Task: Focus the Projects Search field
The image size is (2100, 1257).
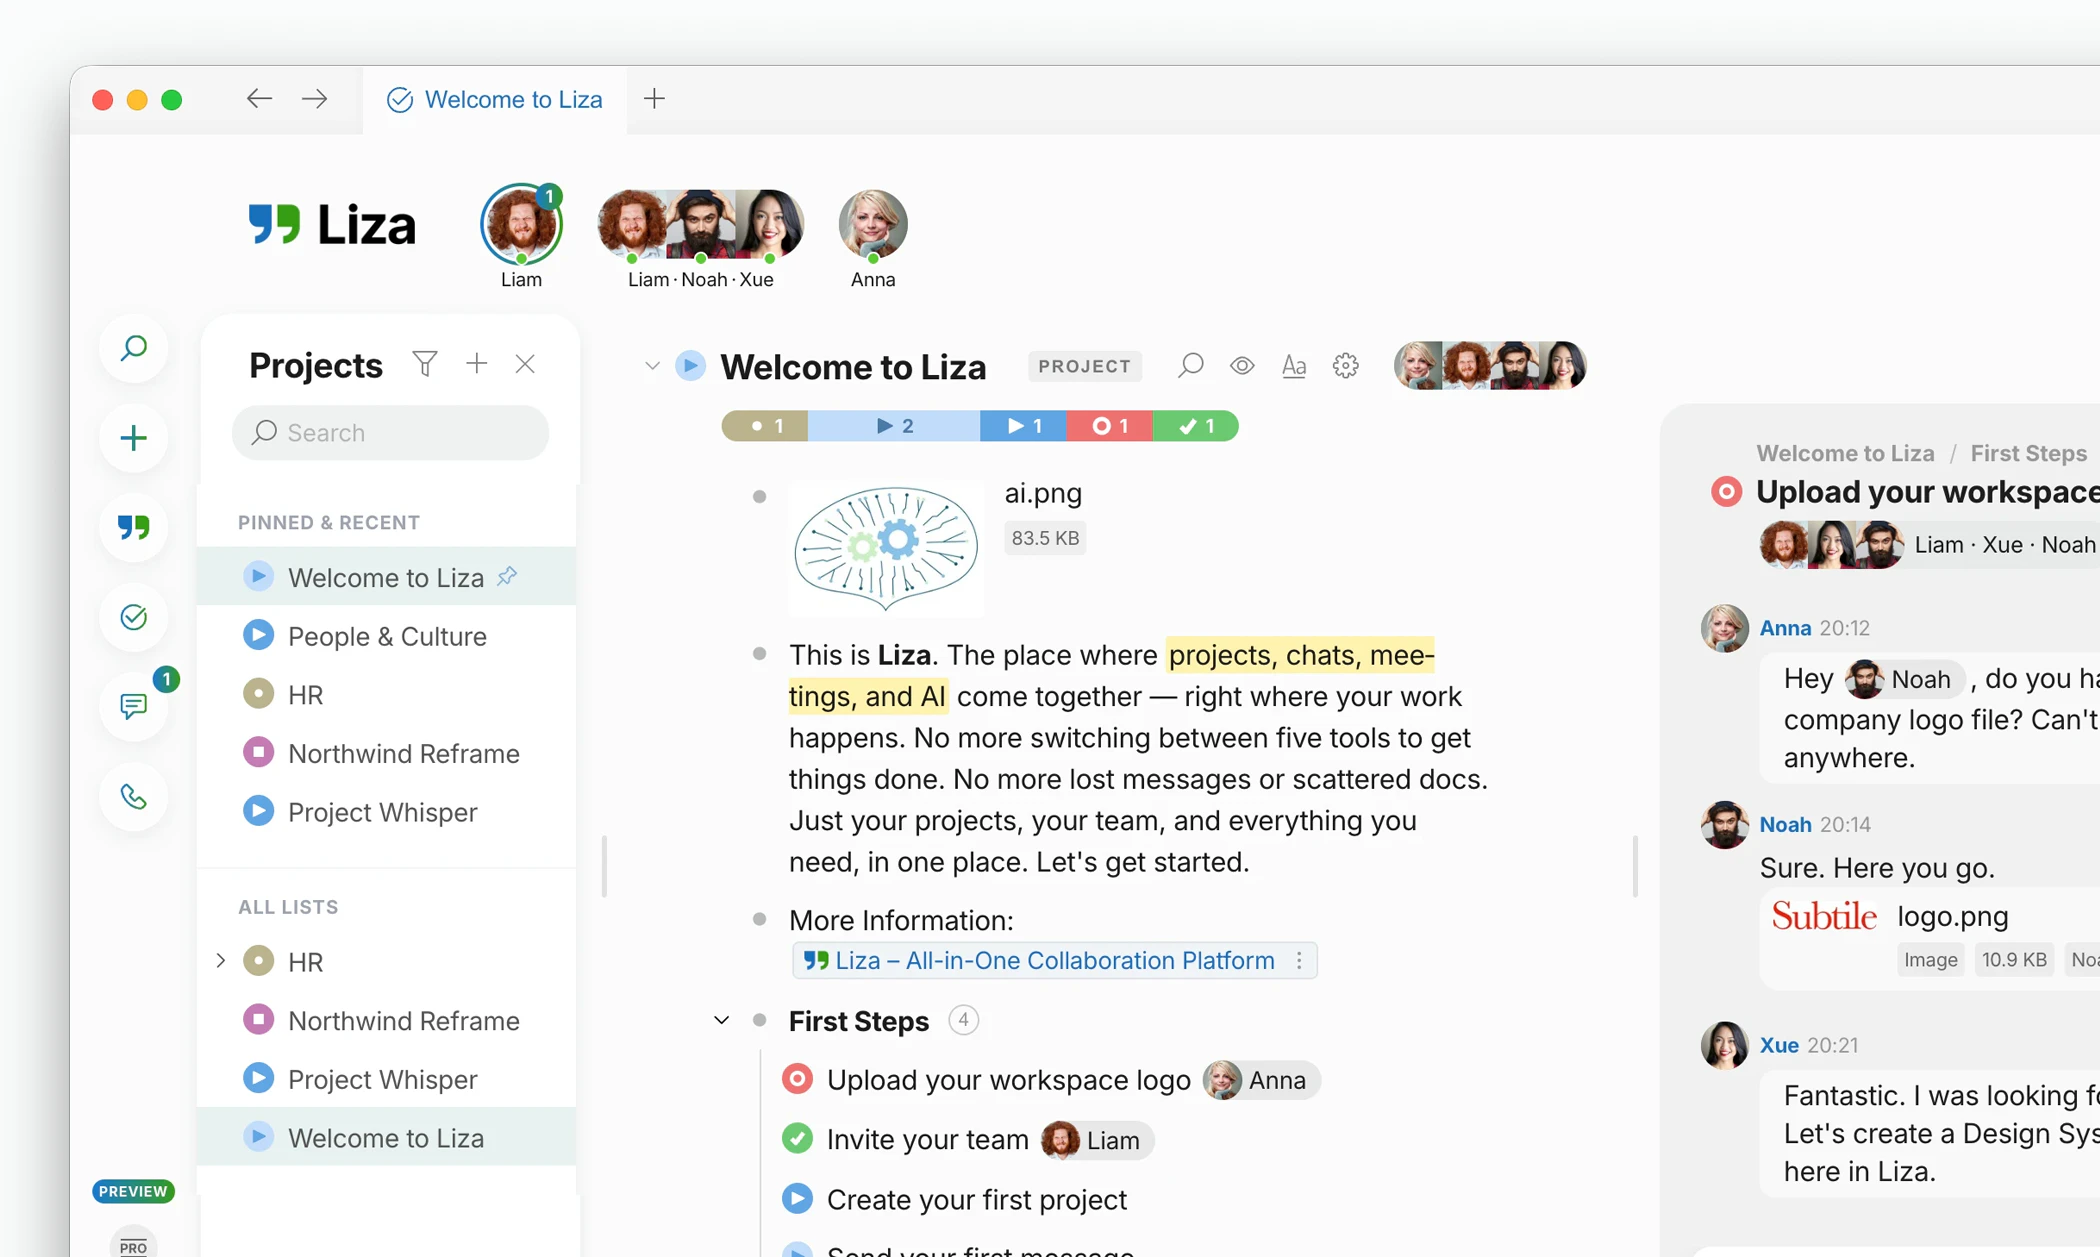Action: point(390,433)
